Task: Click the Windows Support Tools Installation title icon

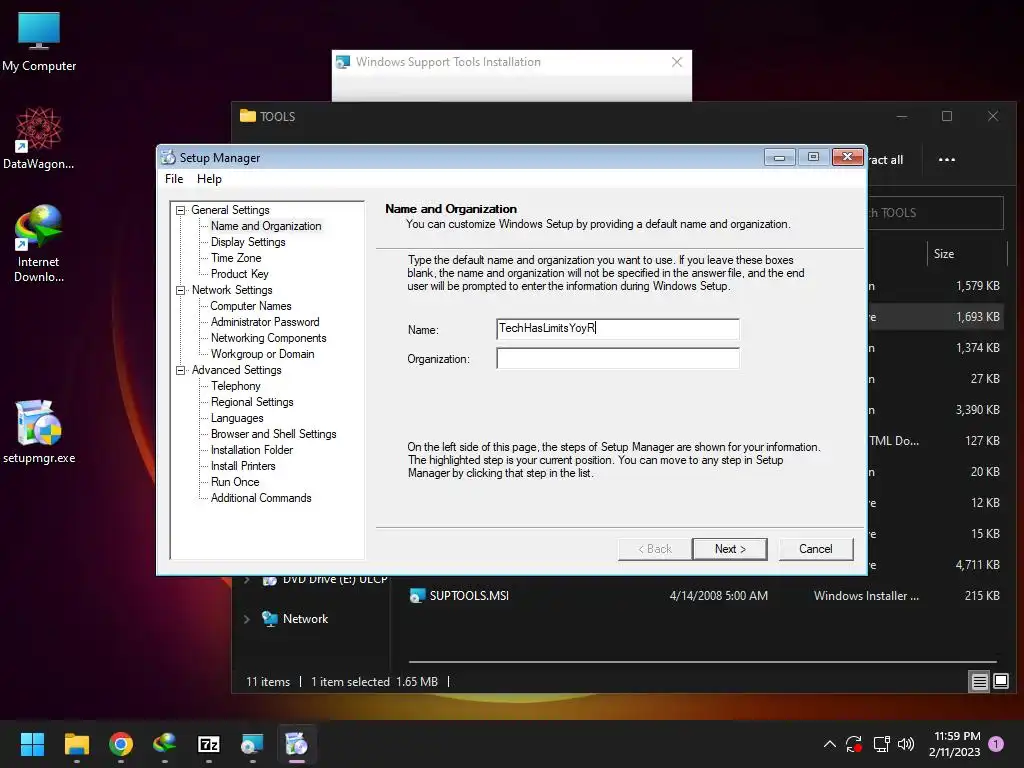Action: (x=343, y=62)
